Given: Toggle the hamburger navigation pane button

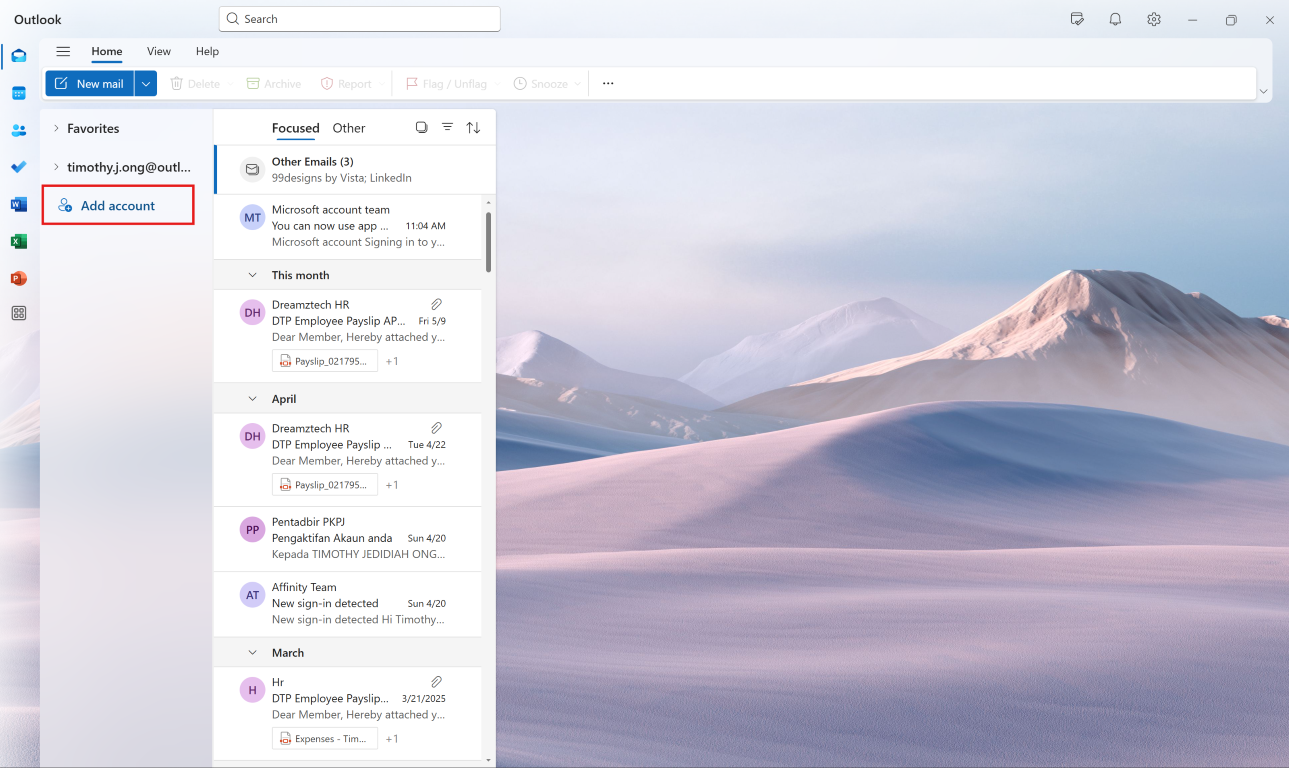Looking at the screenshot, I should [x=63, y=51].
